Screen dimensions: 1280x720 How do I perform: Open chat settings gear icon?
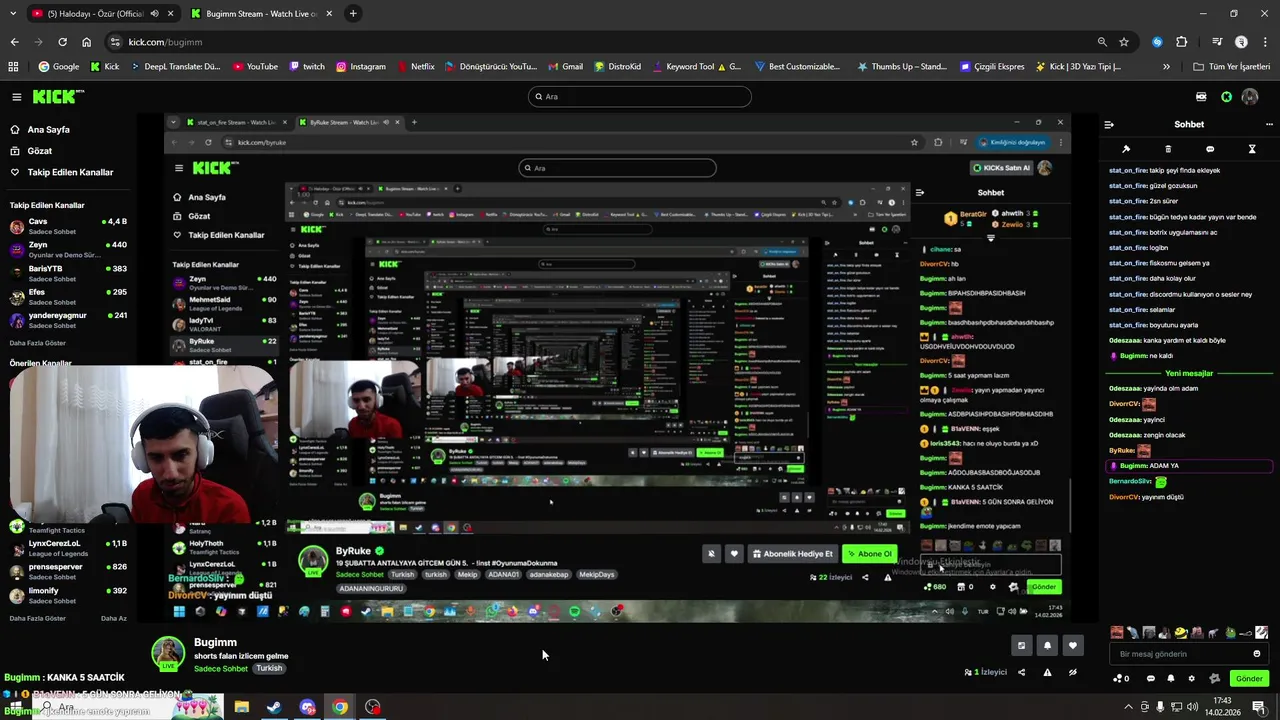[1191, 678]
